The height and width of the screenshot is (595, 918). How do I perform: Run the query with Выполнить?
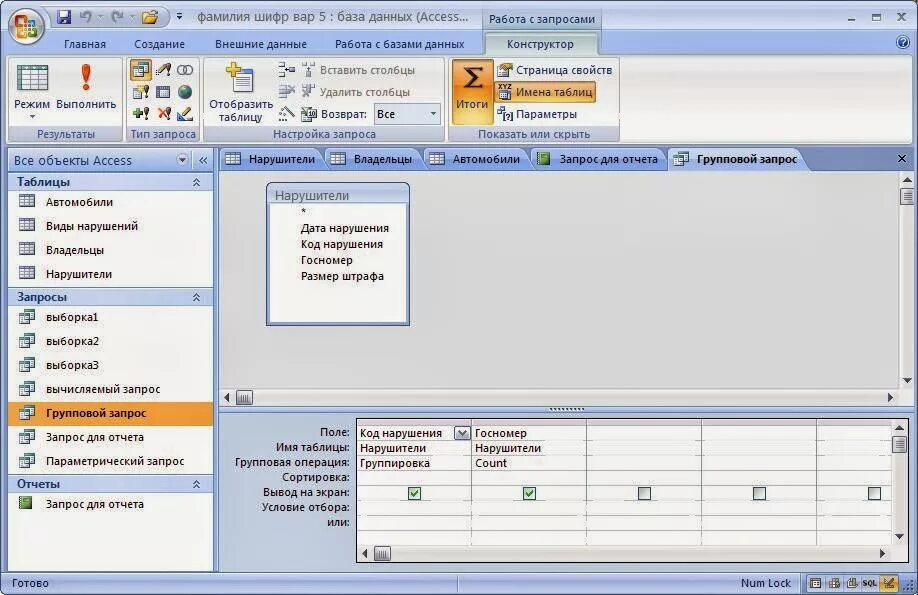tap(86, 88)
